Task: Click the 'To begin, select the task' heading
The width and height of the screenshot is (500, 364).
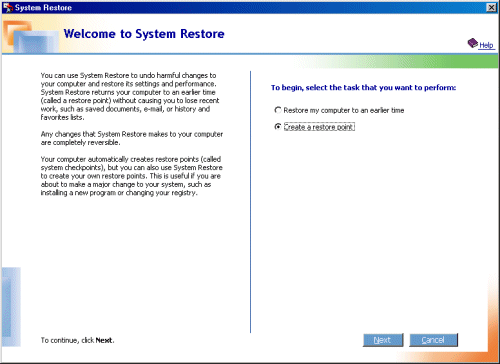Action: click(363, 88)
